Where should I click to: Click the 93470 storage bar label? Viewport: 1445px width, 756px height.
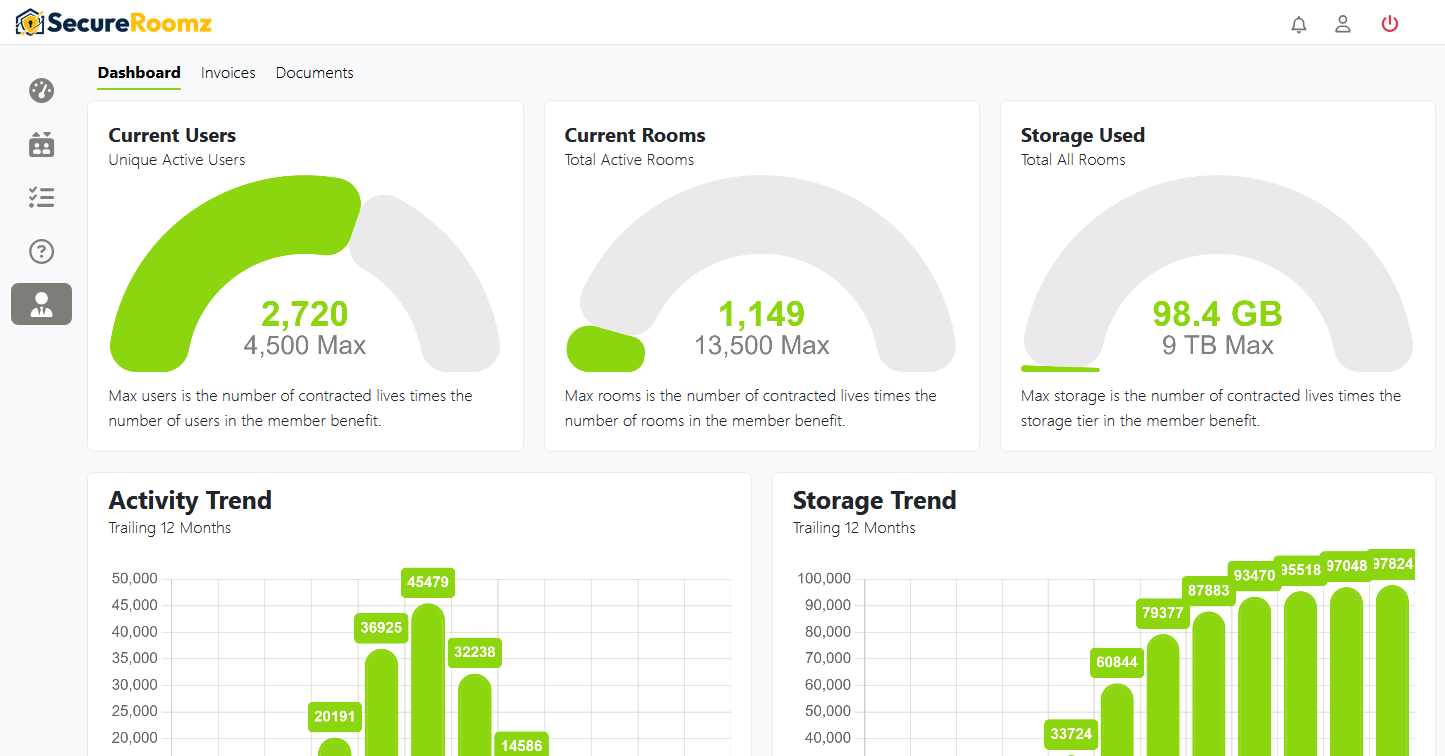[x=1255, y=575]
